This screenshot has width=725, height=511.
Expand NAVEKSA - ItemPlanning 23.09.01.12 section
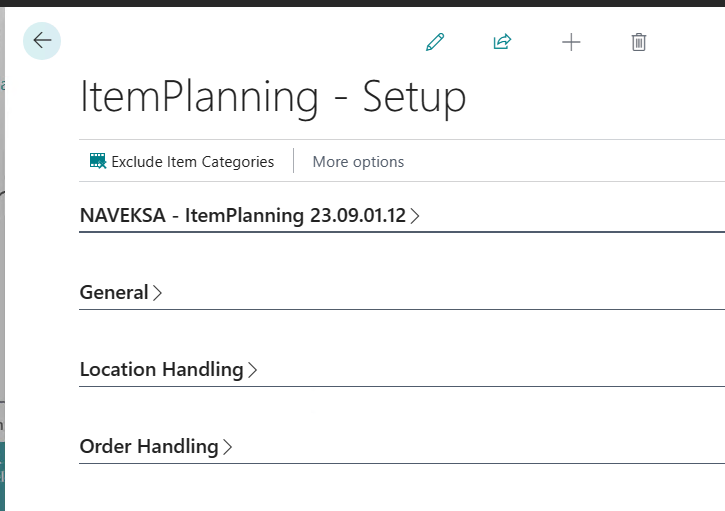[x=242, y=215]
